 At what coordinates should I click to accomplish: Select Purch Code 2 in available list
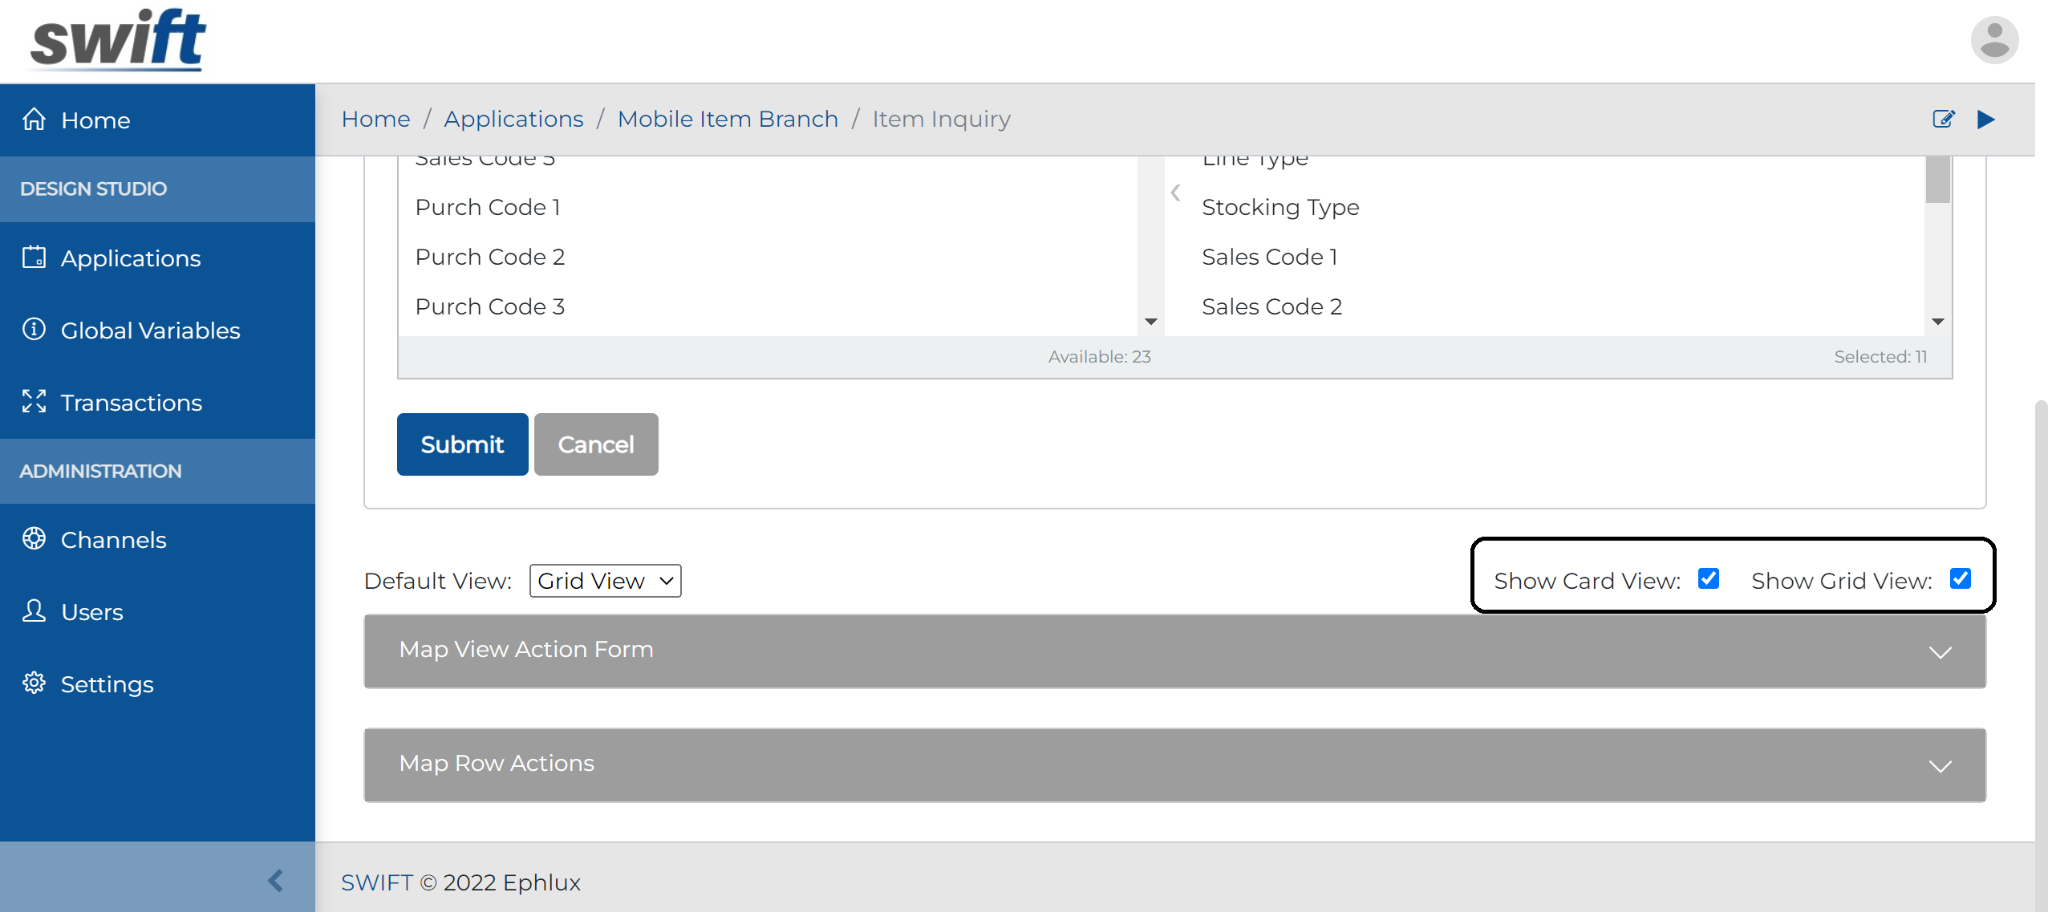(490, 257)
